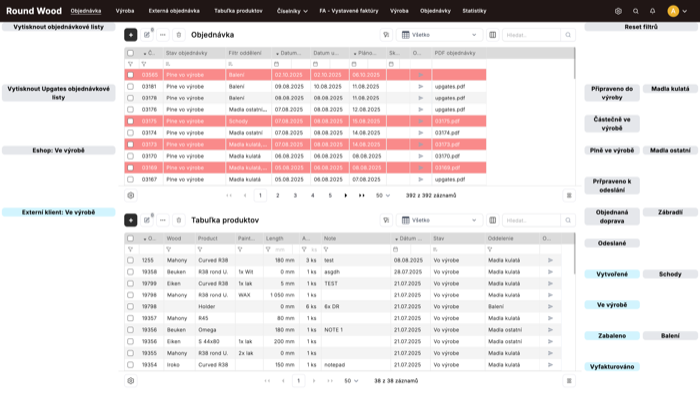
Task: Open Objednávky nav tab
Action: [435, 11]
